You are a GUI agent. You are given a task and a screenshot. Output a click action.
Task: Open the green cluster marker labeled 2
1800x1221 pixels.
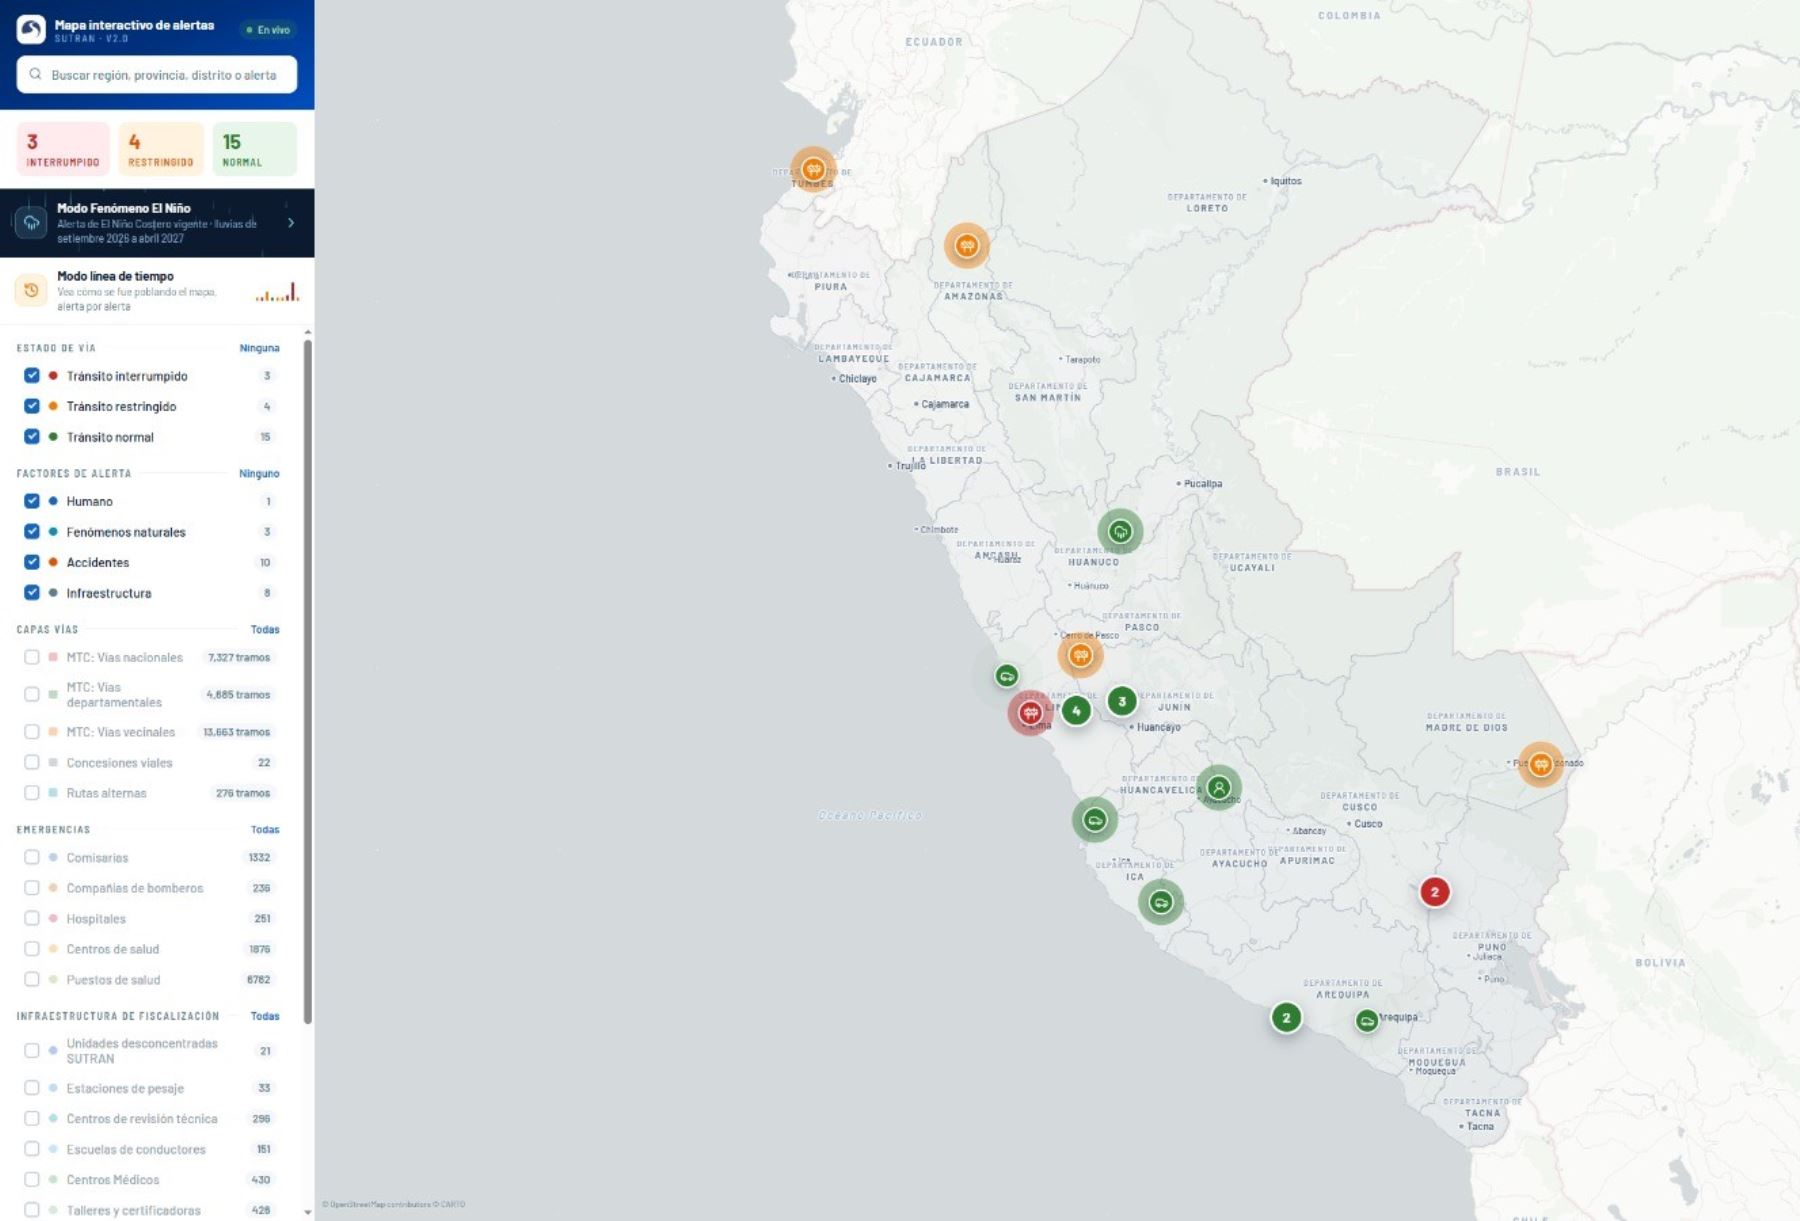click(1287, 1018)
